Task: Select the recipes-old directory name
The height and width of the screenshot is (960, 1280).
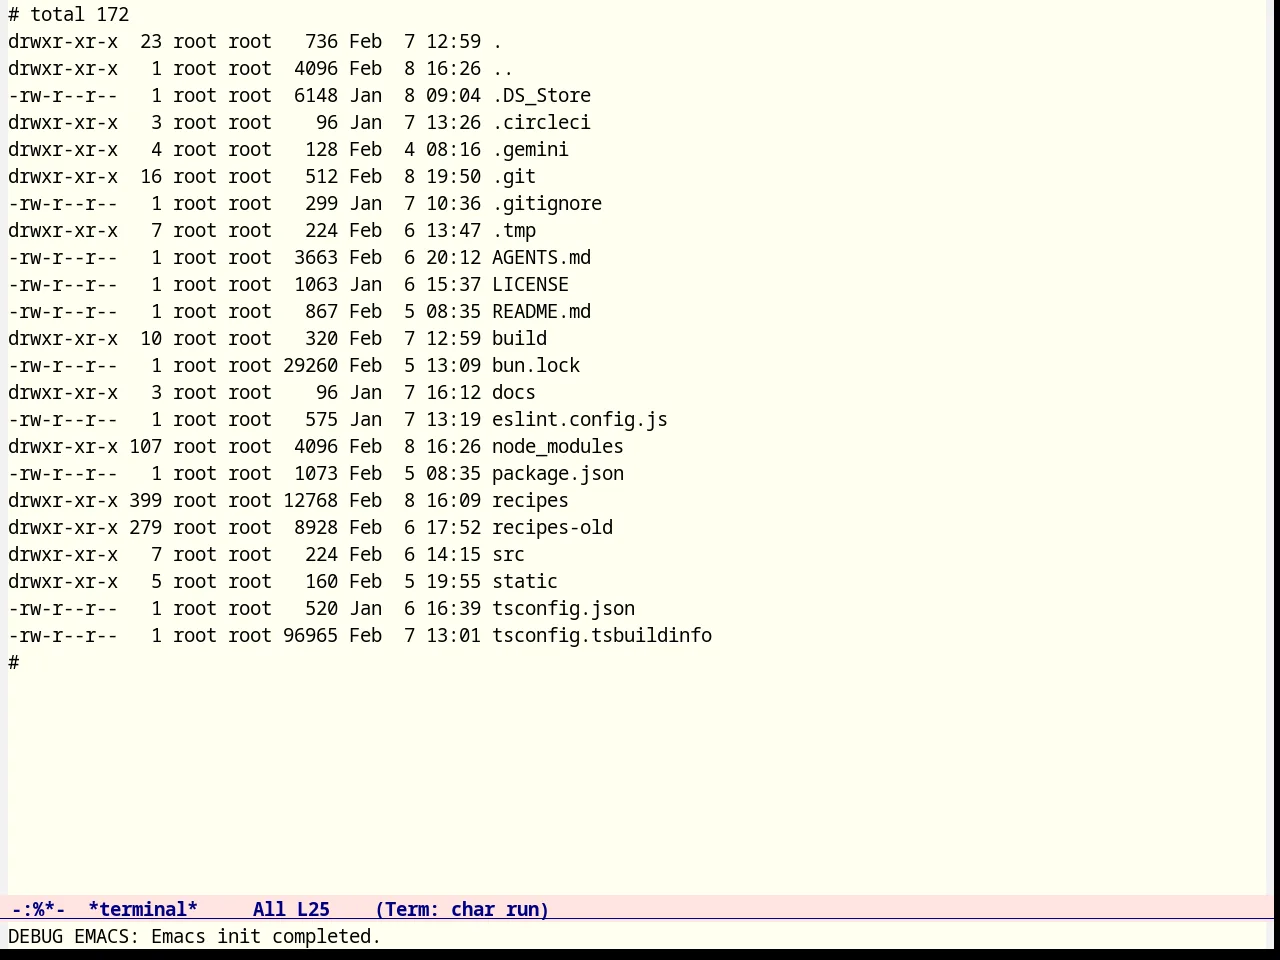Action: coord(552,527)
